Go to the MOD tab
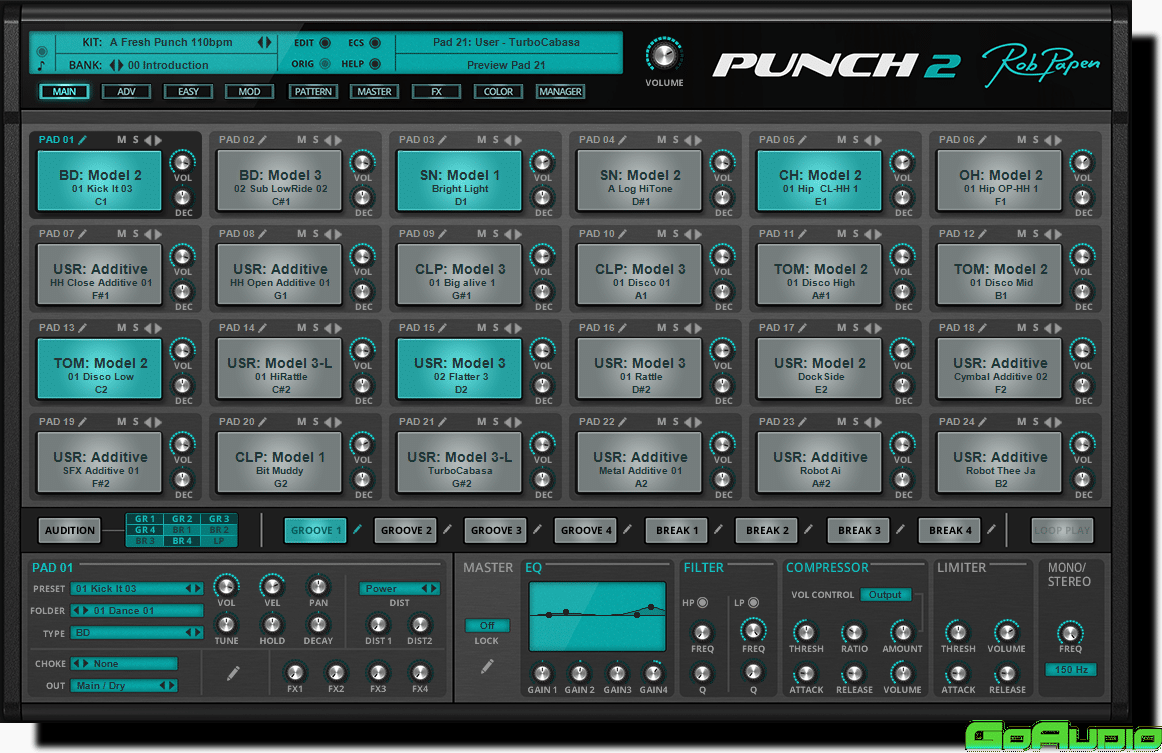 pos(250,91)
